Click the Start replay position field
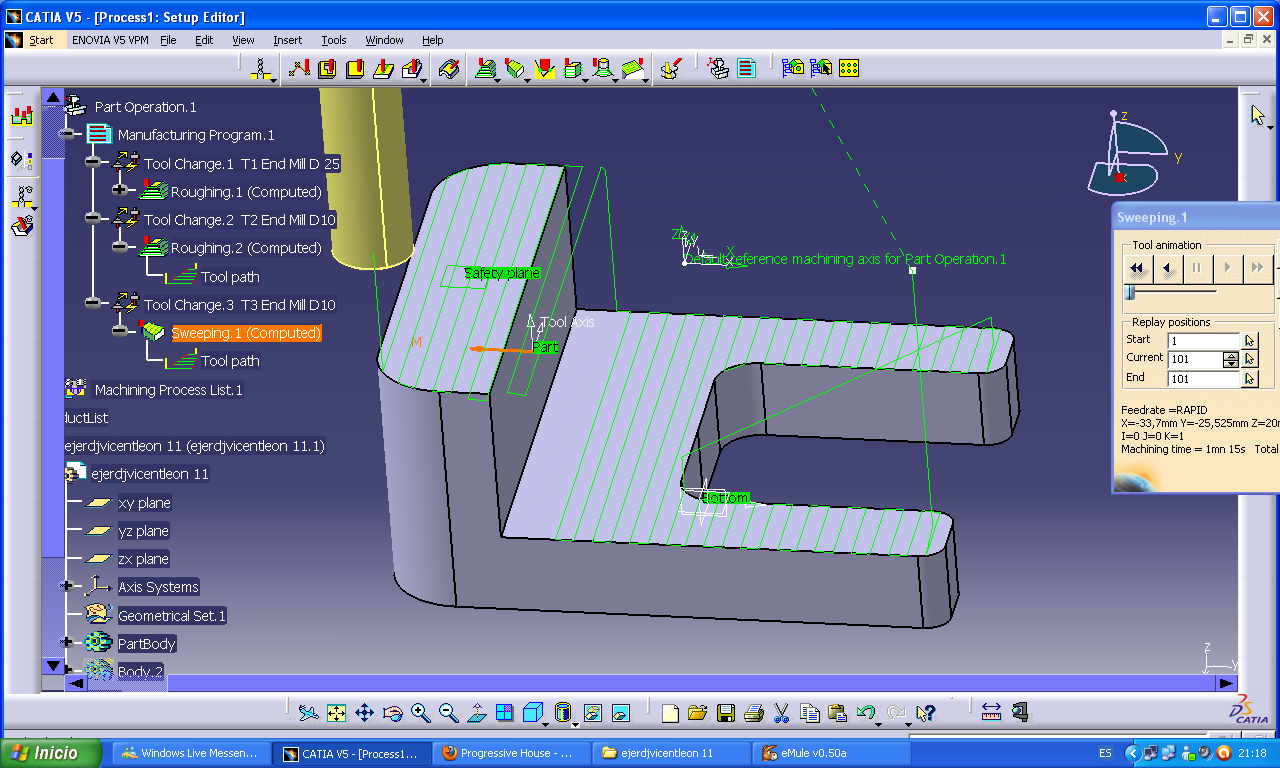Viewport: 1280px width, 768px height. coord(1204,341)
